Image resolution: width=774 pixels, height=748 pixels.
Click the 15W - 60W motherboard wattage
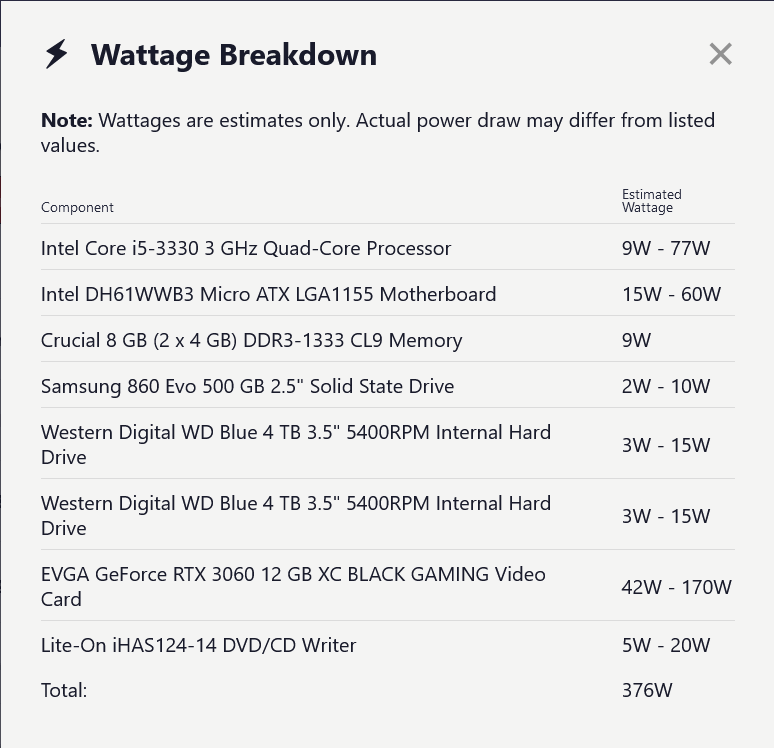[670, 294]
